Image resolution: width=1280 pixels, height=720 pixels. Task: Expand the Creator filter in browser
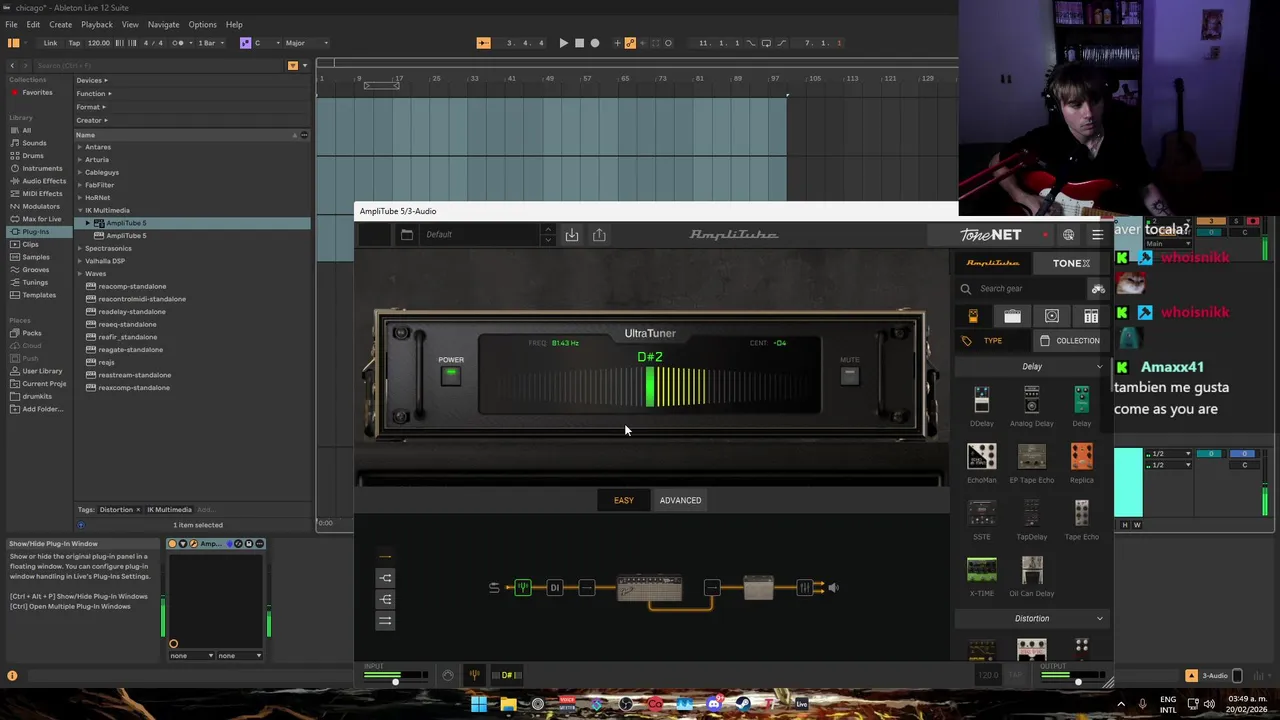(x=92, y=120)
